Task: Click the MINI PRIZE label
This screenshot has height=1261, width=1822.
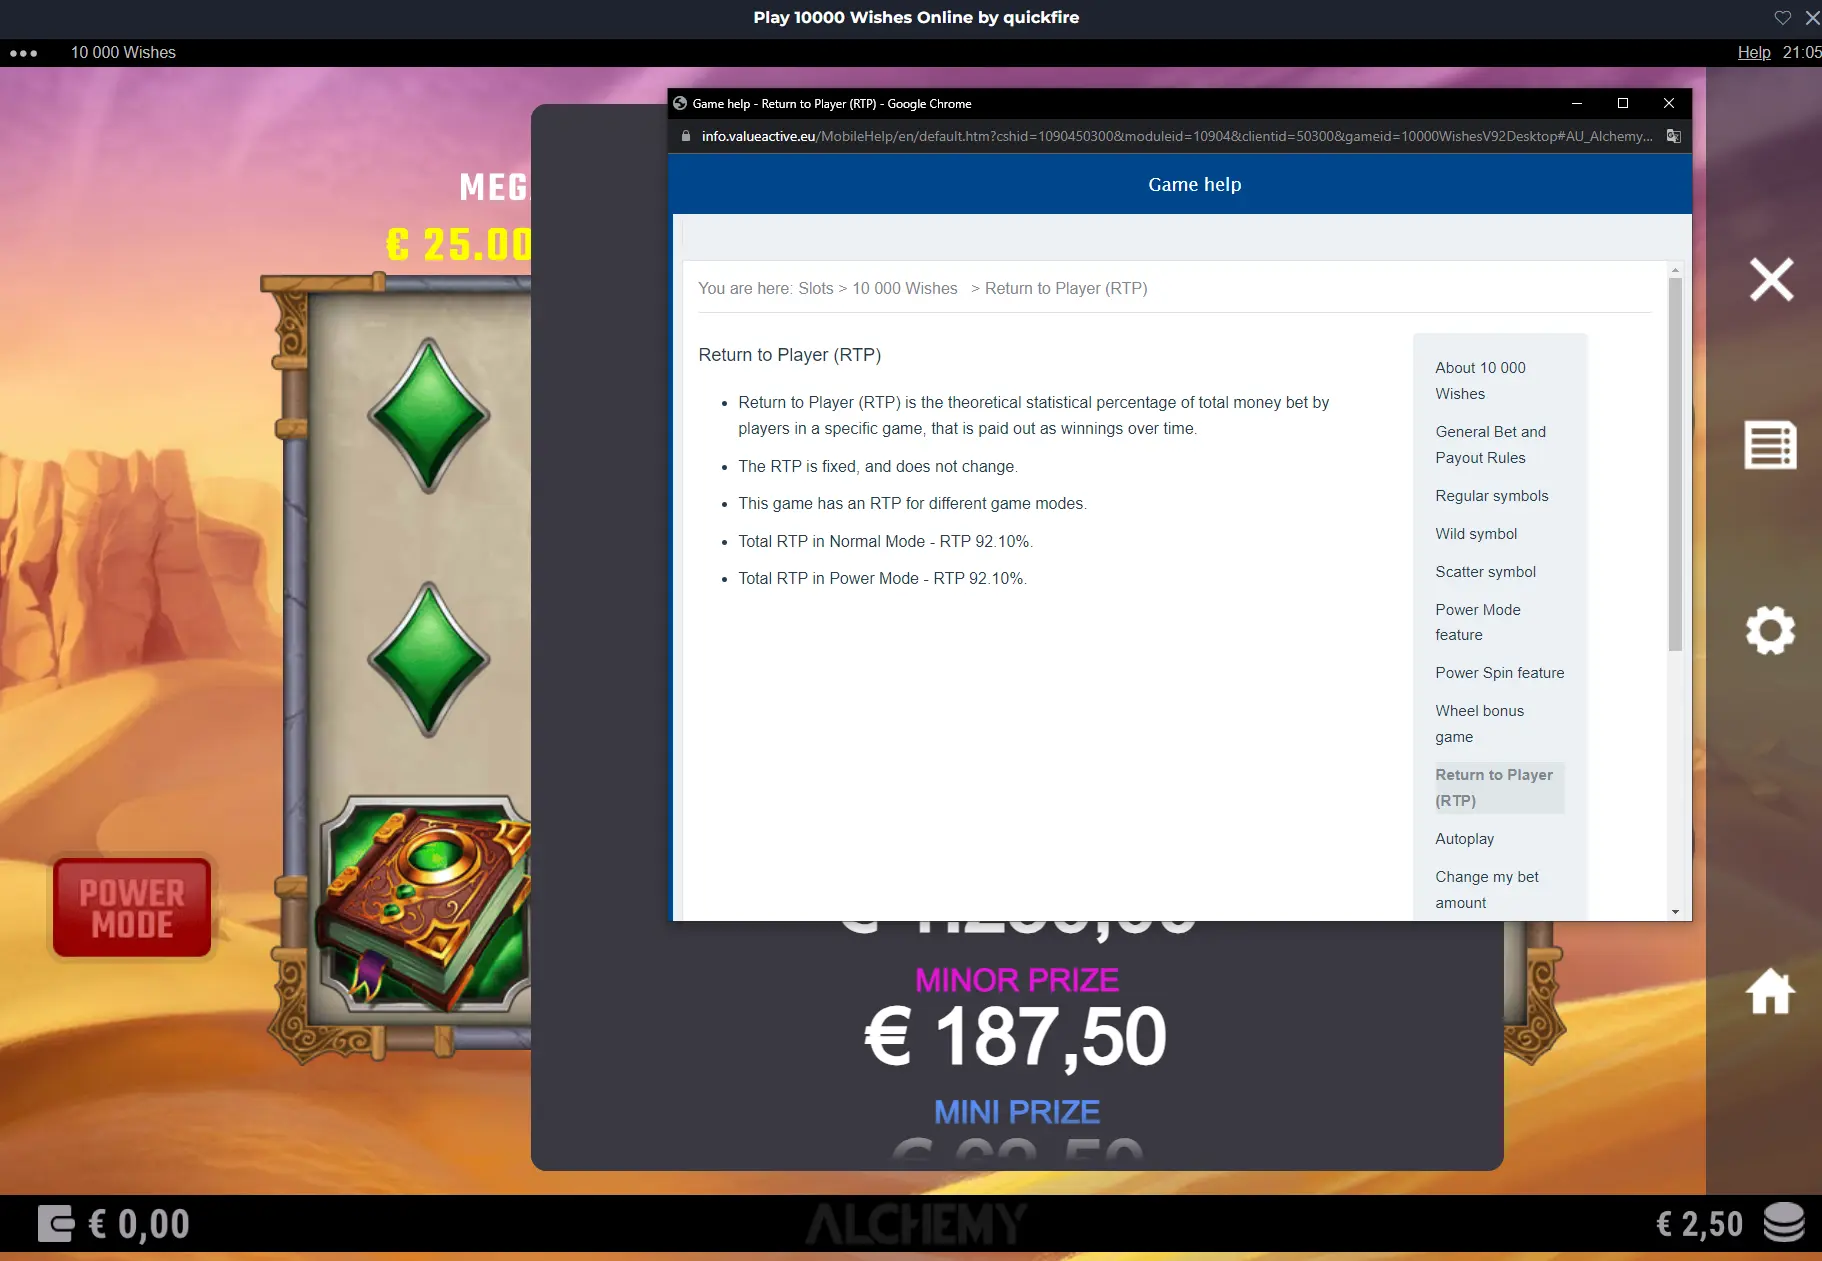Action: (x=1016, y=1112)
